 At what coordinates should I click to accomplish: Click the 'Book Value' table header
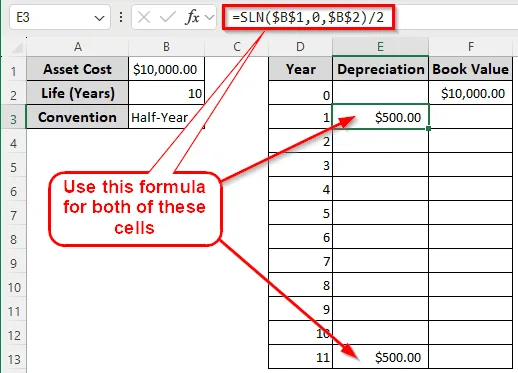[470, 69]
